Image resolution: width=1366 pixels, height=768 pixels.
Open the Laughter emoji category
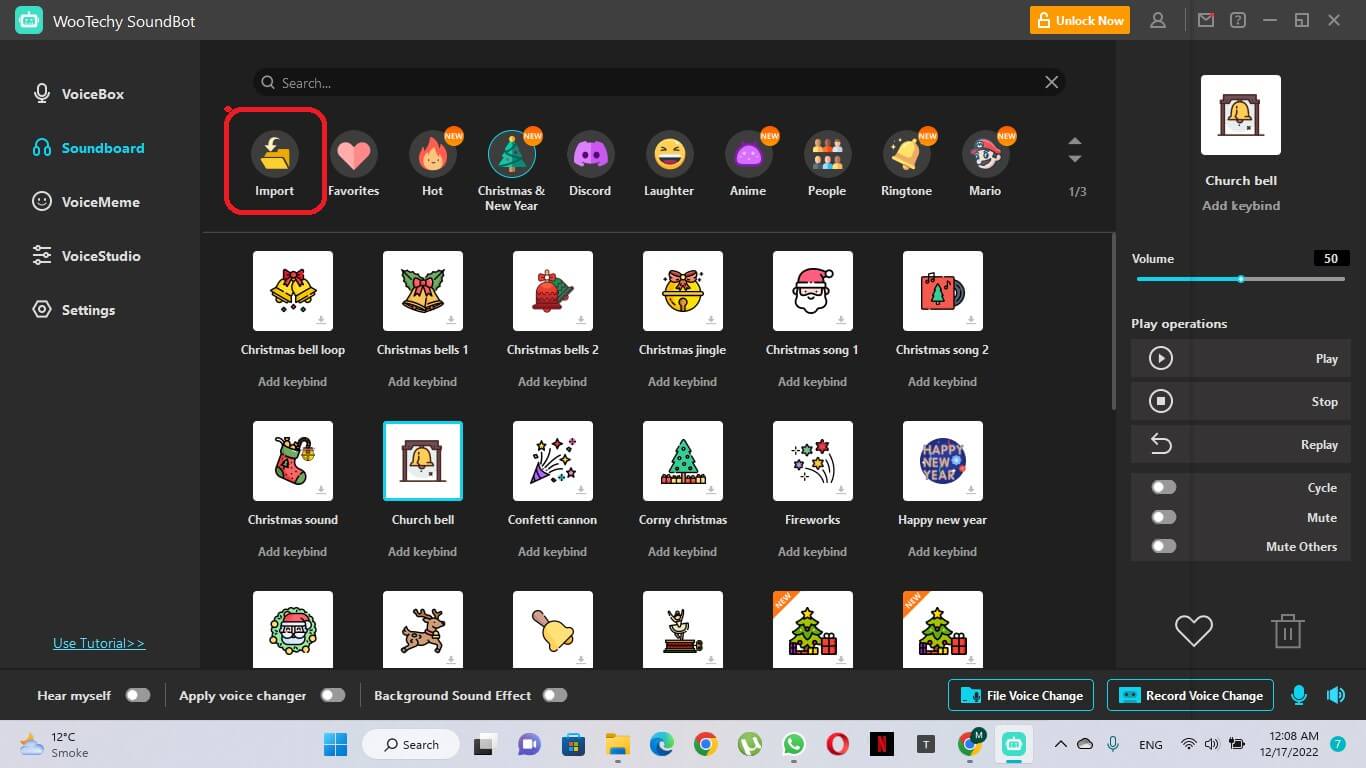pos(669,155)
